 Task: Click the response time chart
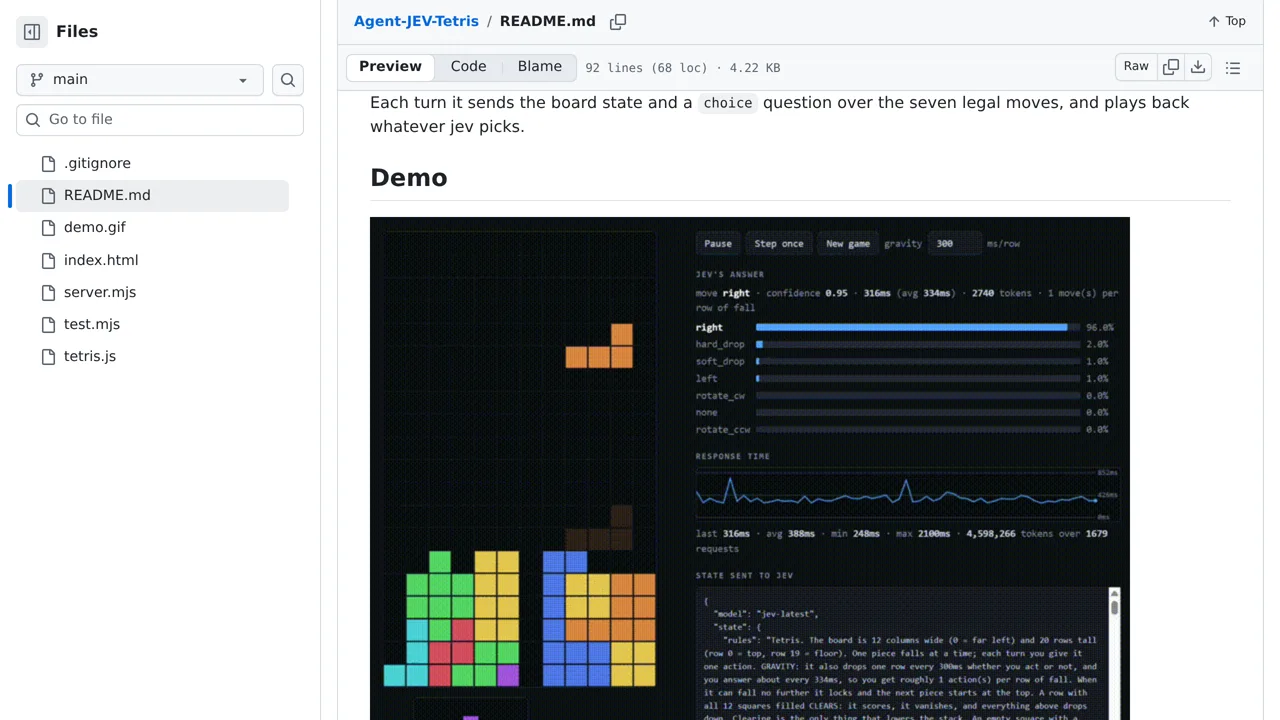907,493
